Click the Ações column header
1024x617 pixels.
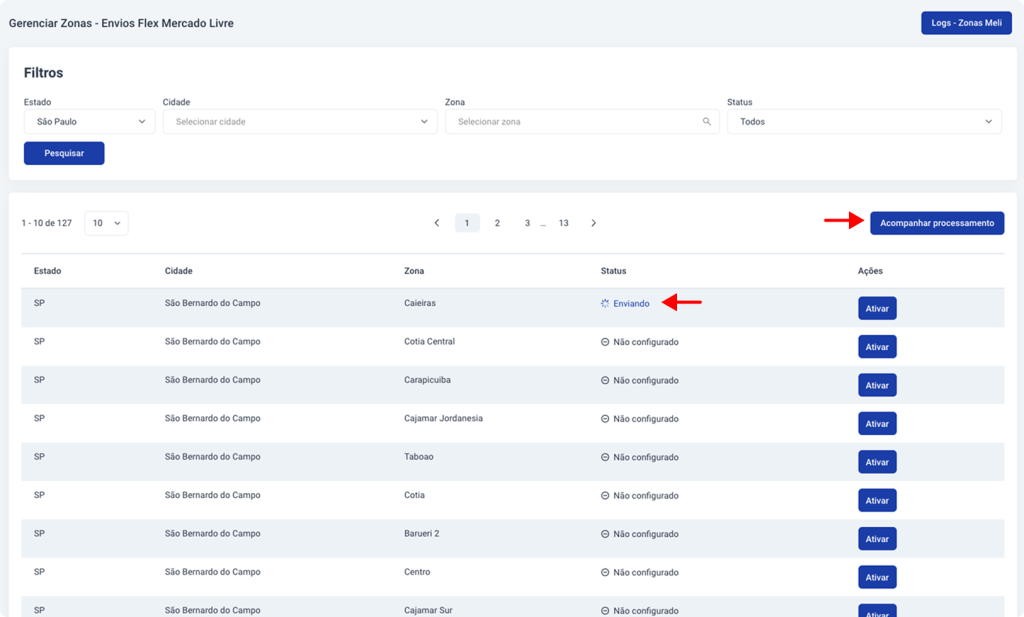click(870, 271)
